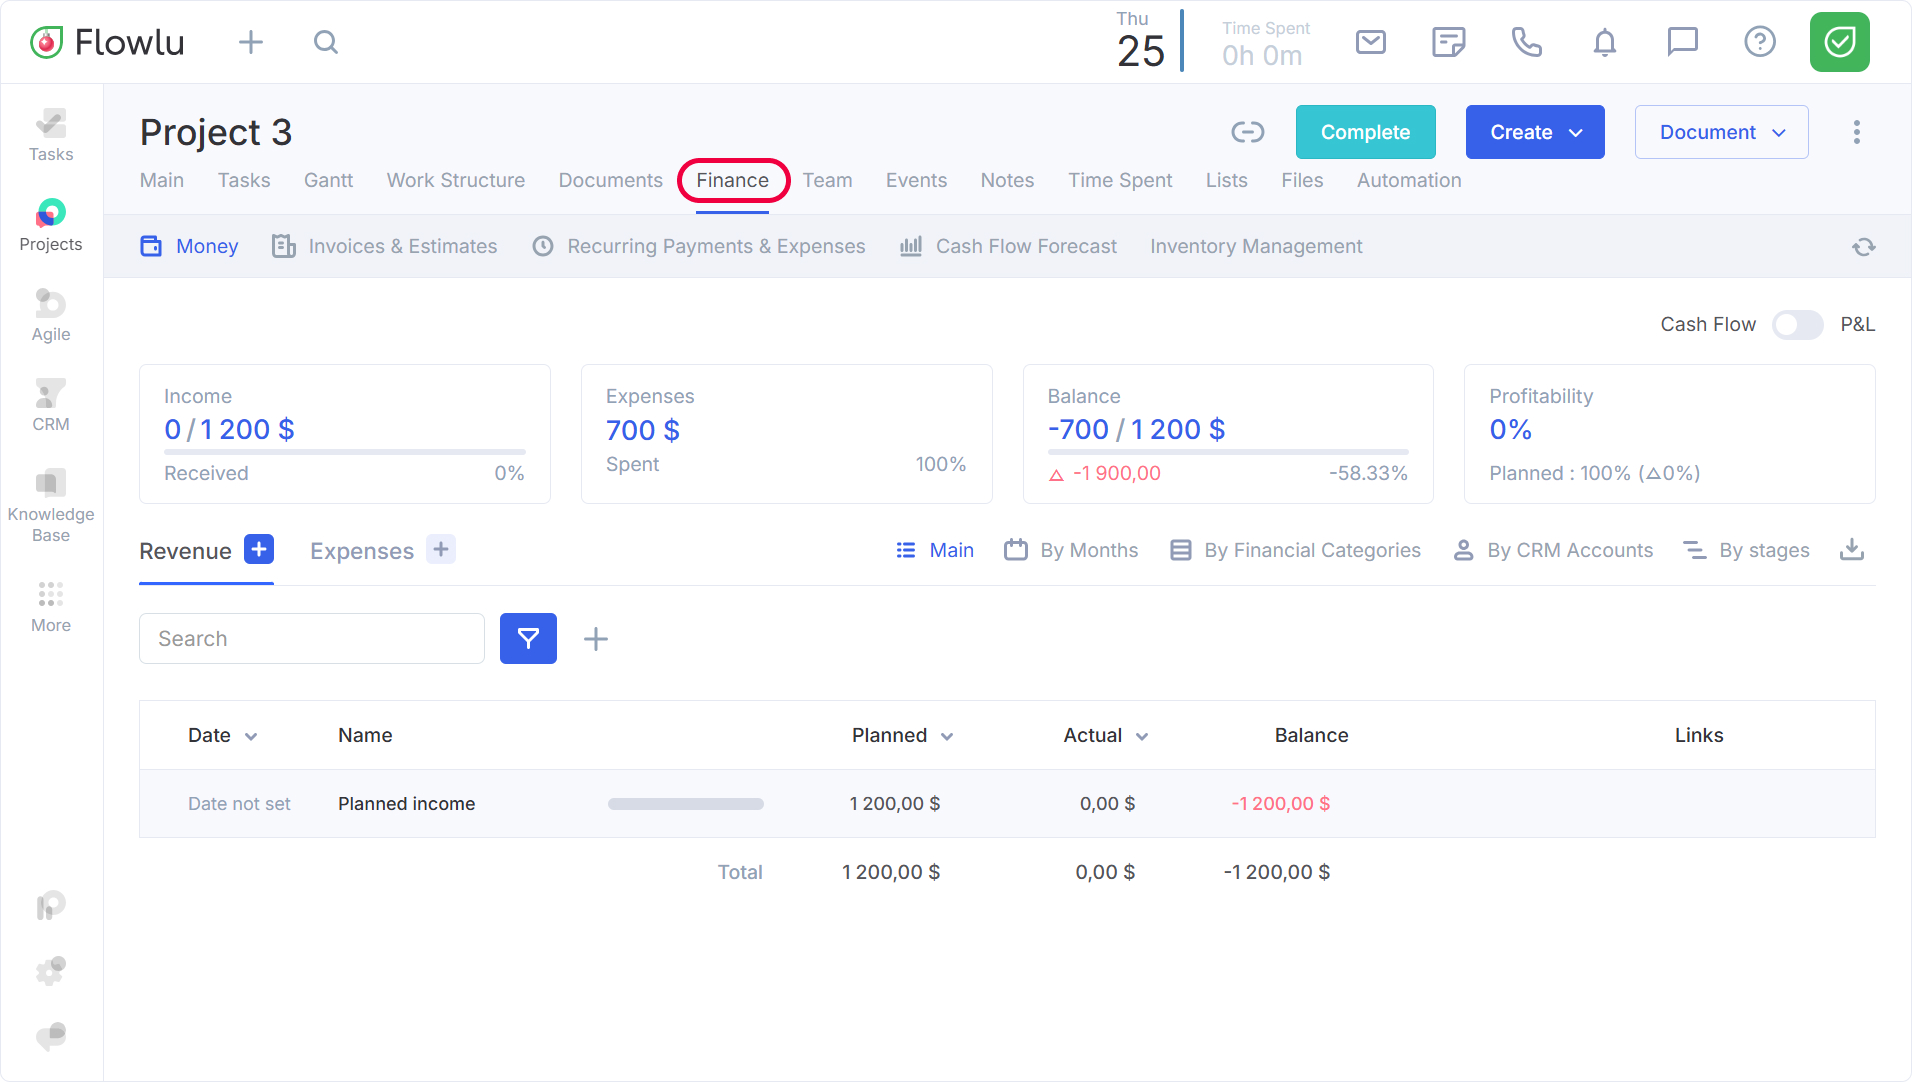Open Invoices & Estimates section
1912x1082 pixels.
click(x=384, y=246)
